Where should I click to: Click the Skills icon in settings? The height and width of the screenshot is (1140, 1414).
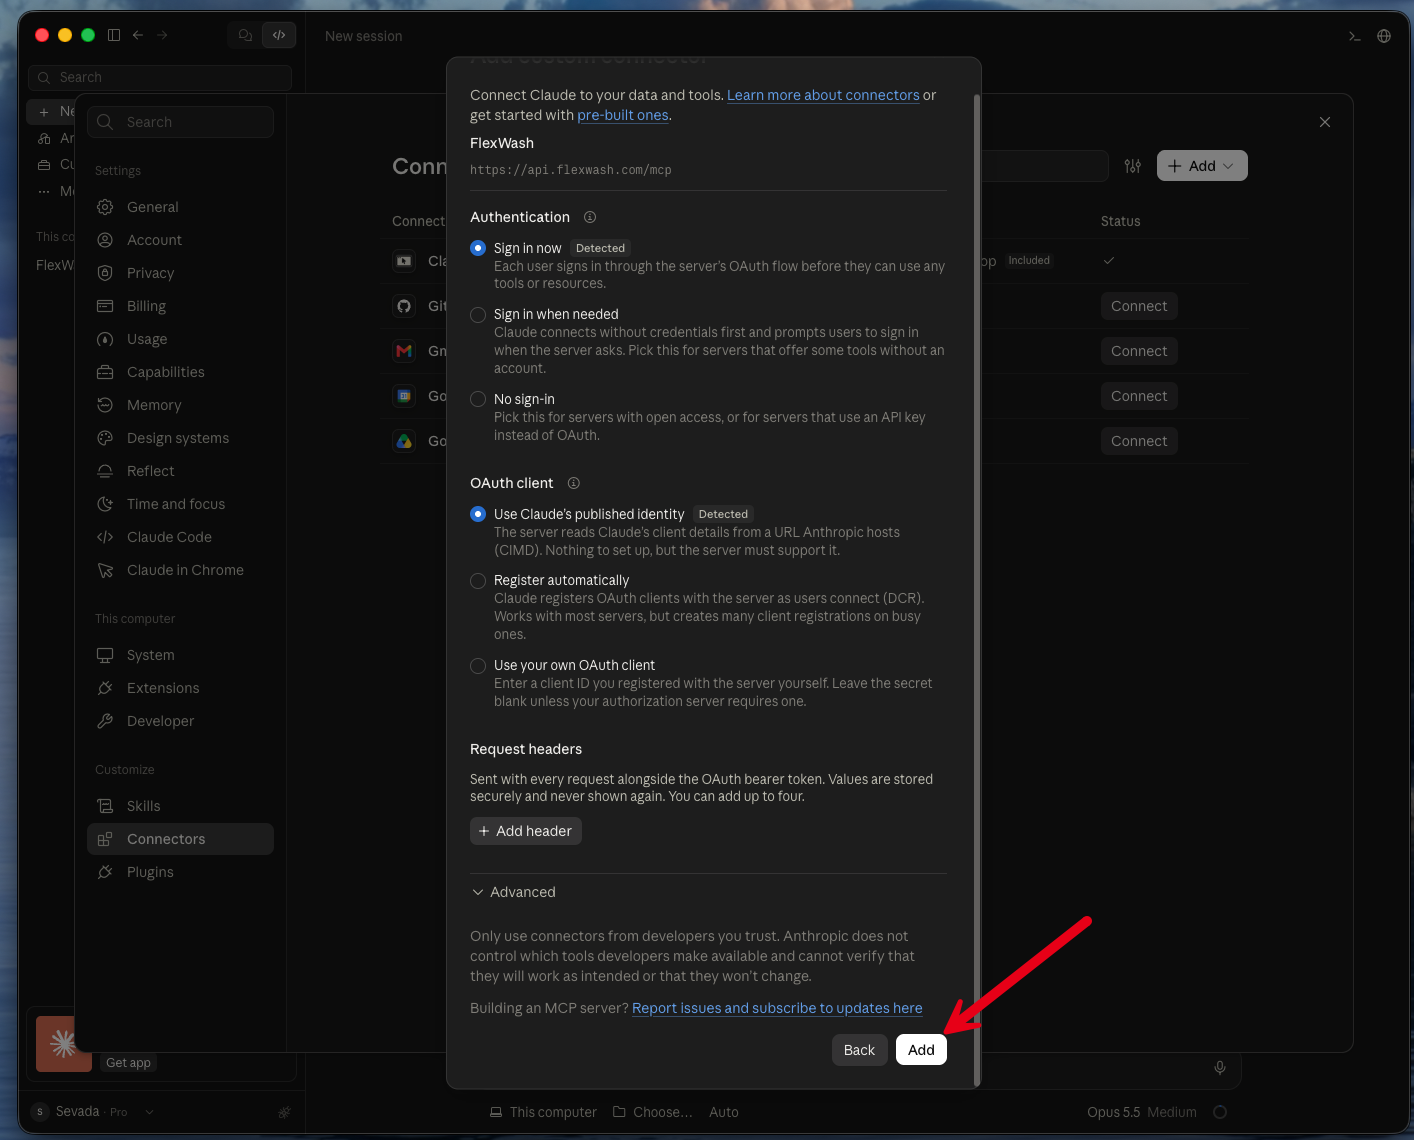tap(105, 806)
